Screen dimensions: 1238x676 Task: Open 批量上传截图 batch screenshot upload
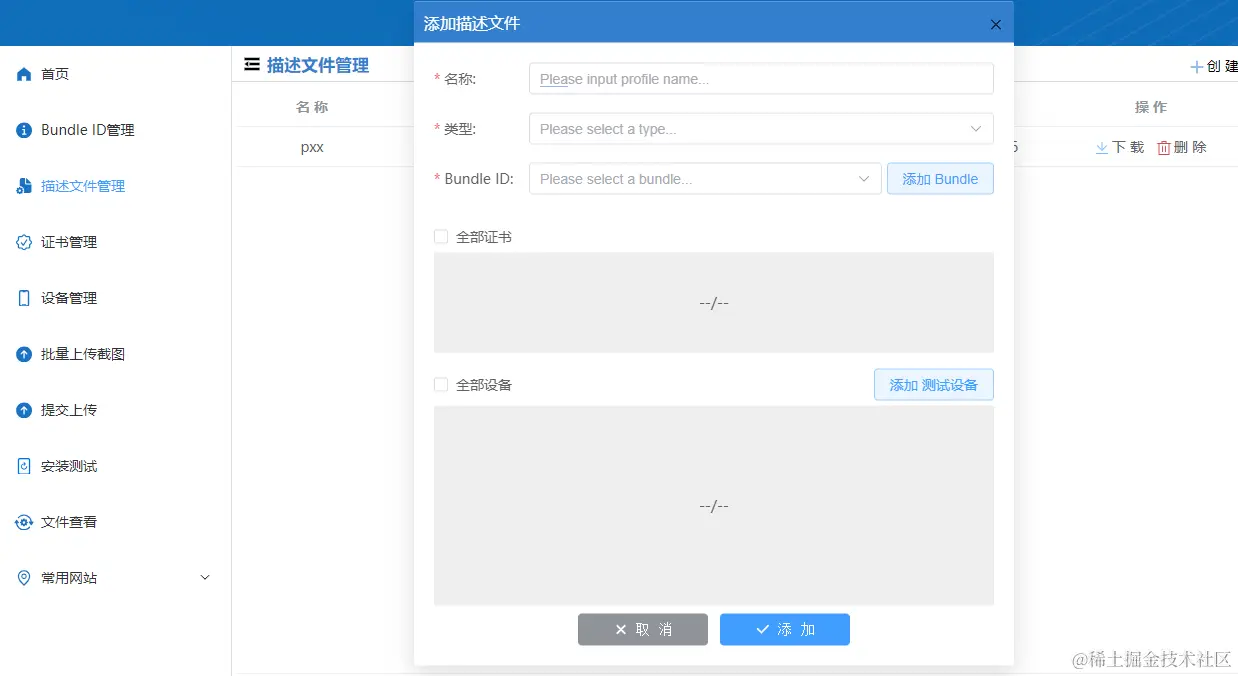[x=84, y=353]
